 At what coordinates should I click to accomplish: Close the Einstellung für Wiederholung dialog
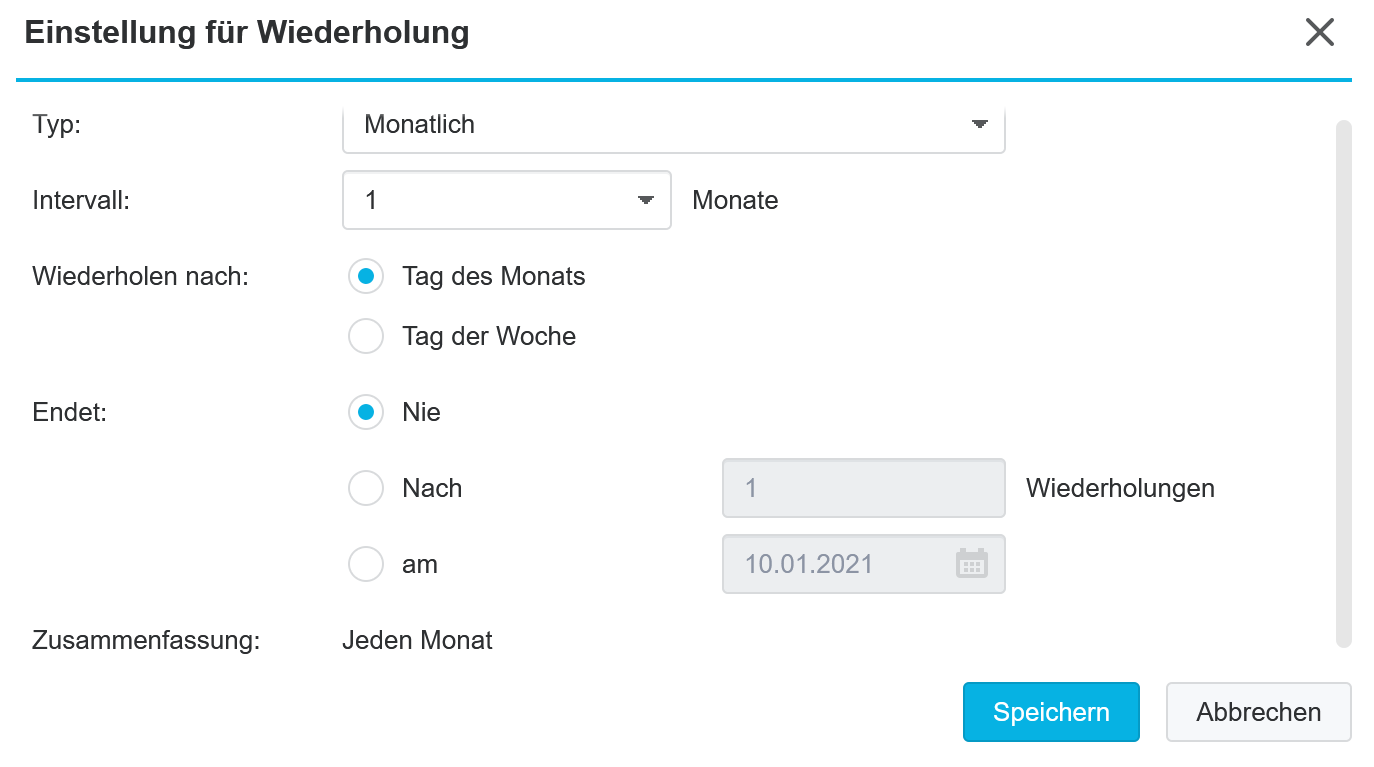(1320, 32)
